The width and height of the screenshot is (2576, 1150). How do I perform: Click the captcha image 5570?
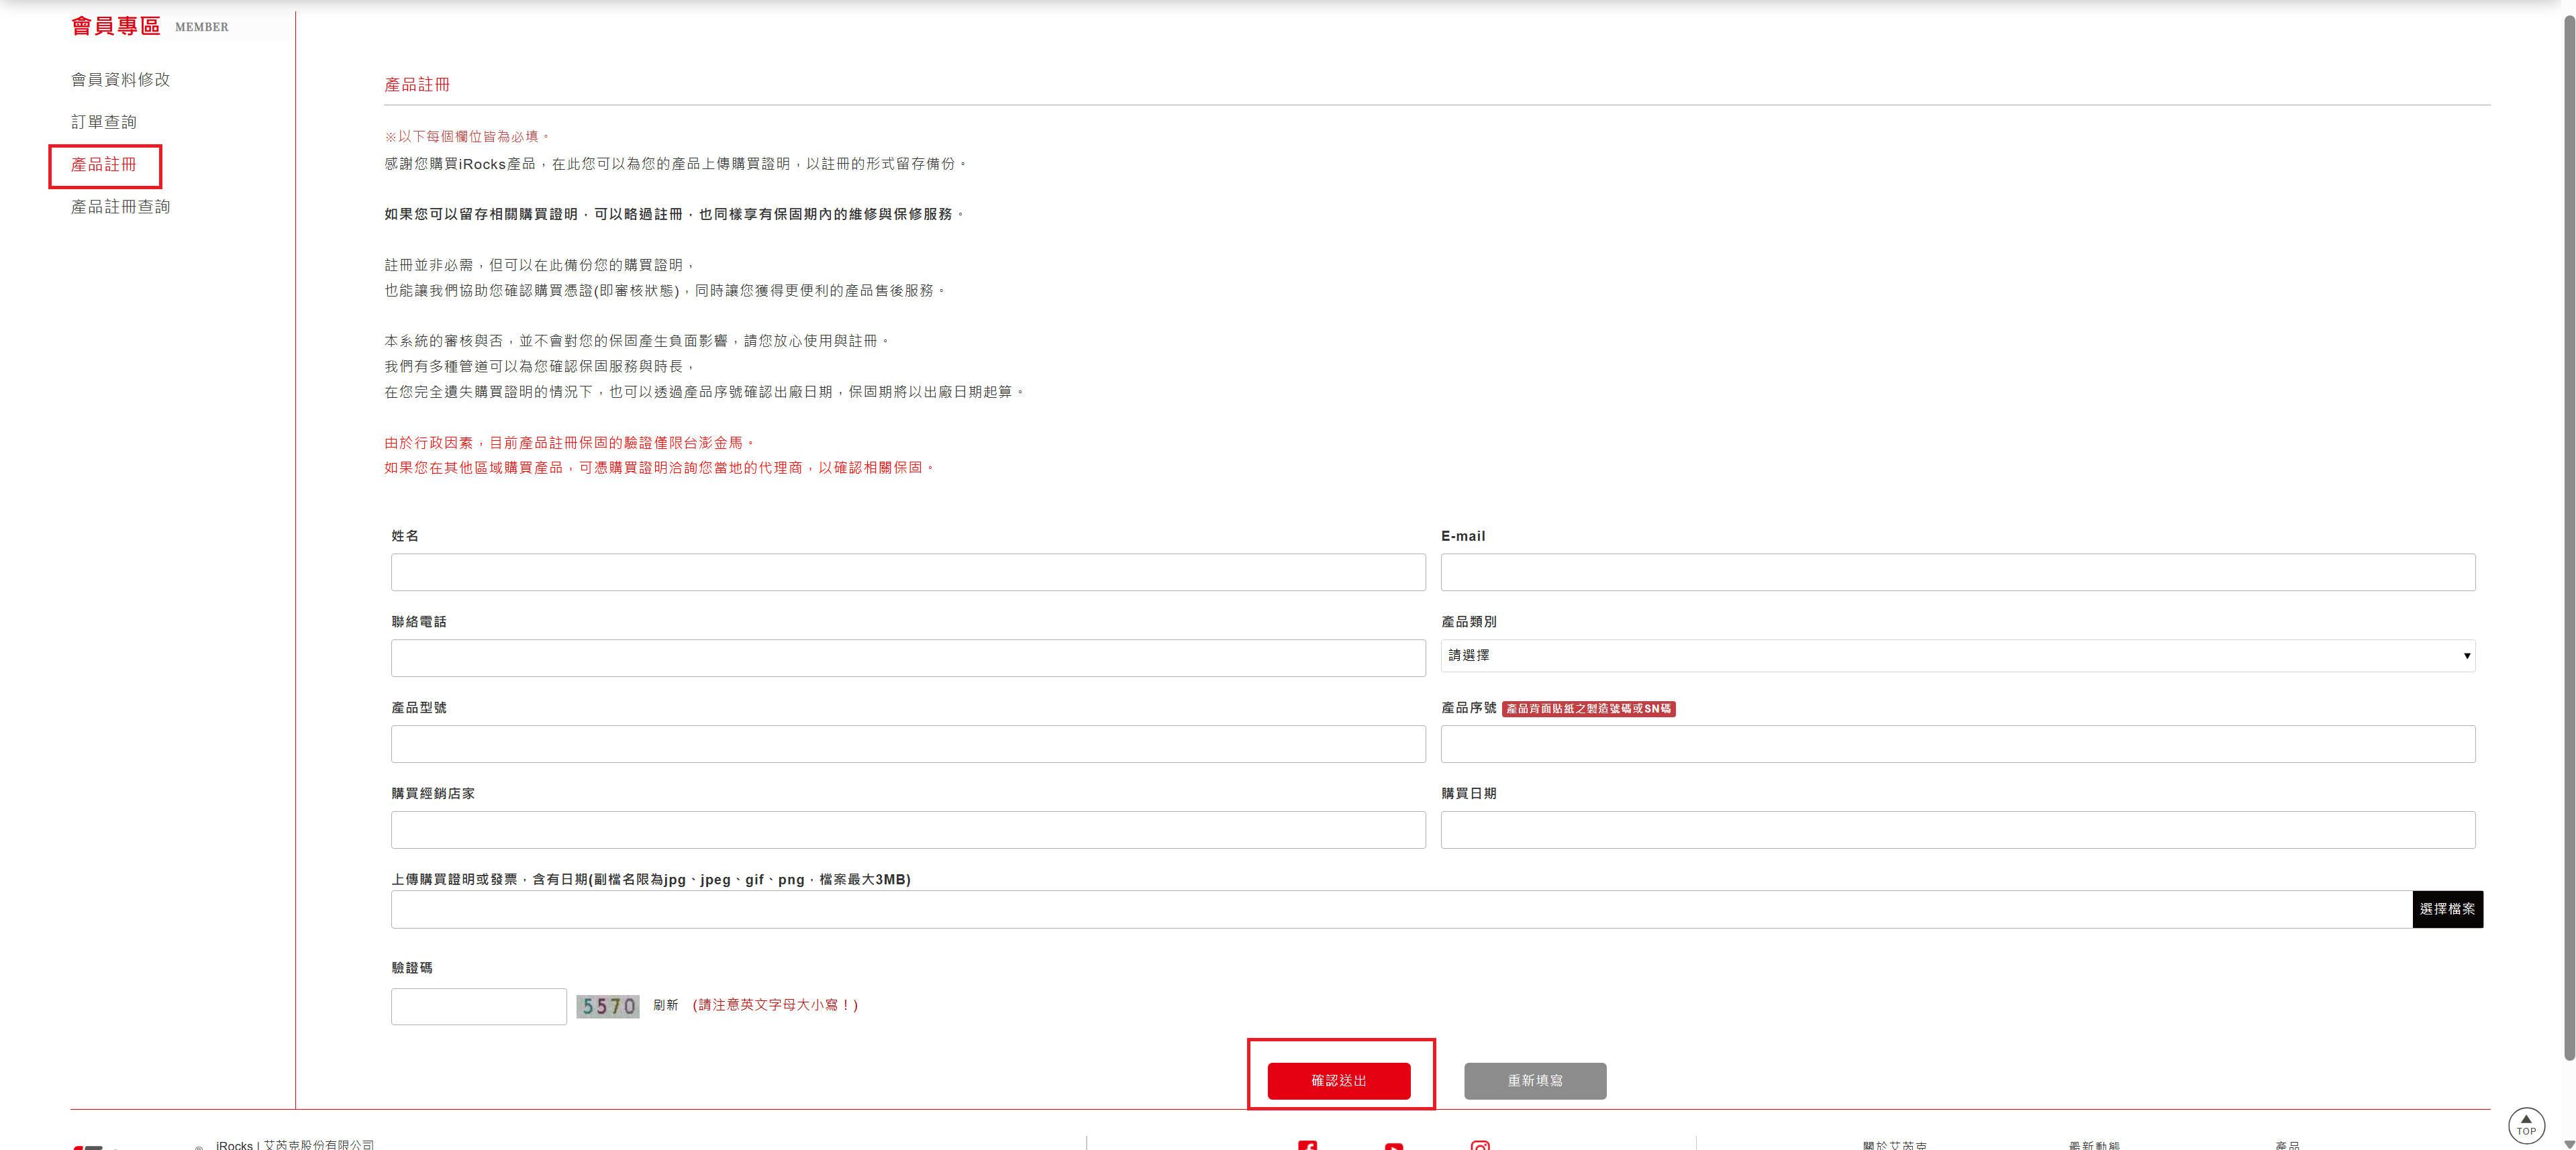607,1006
